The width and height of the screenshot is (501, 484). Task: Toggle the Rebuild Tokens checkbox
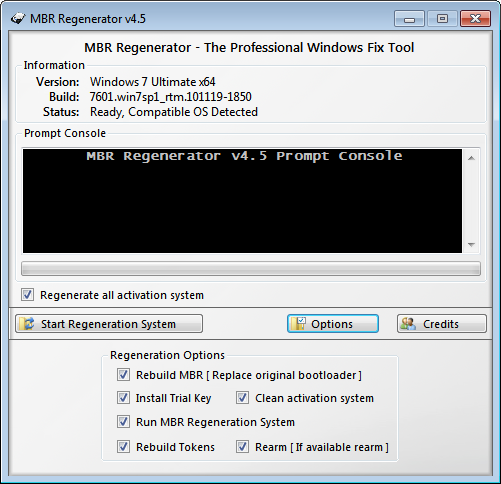[x=123, y=447]
